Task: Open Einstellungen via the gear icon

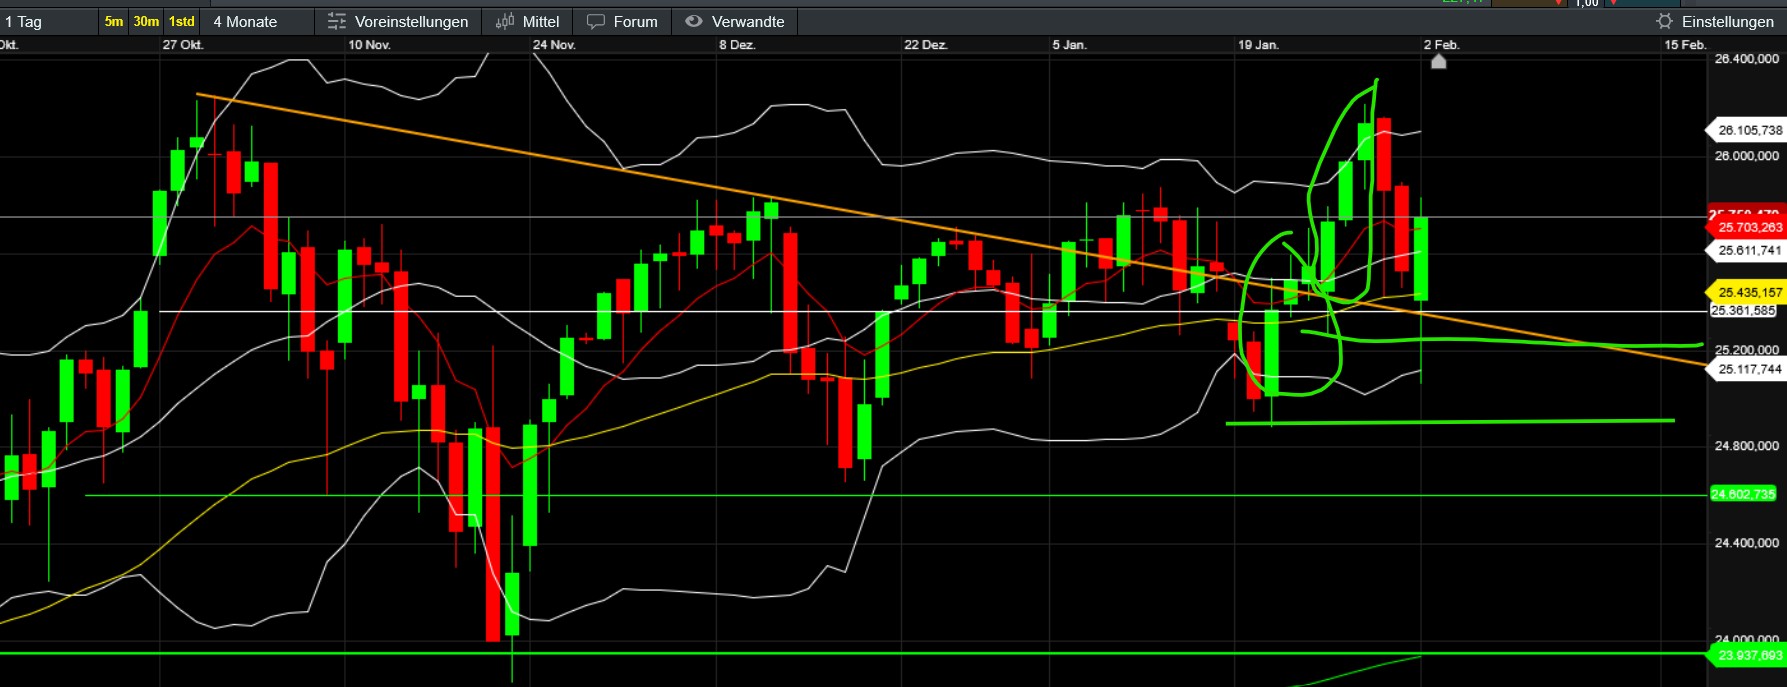Action: pyautogui.click(x=1664, y=21)
